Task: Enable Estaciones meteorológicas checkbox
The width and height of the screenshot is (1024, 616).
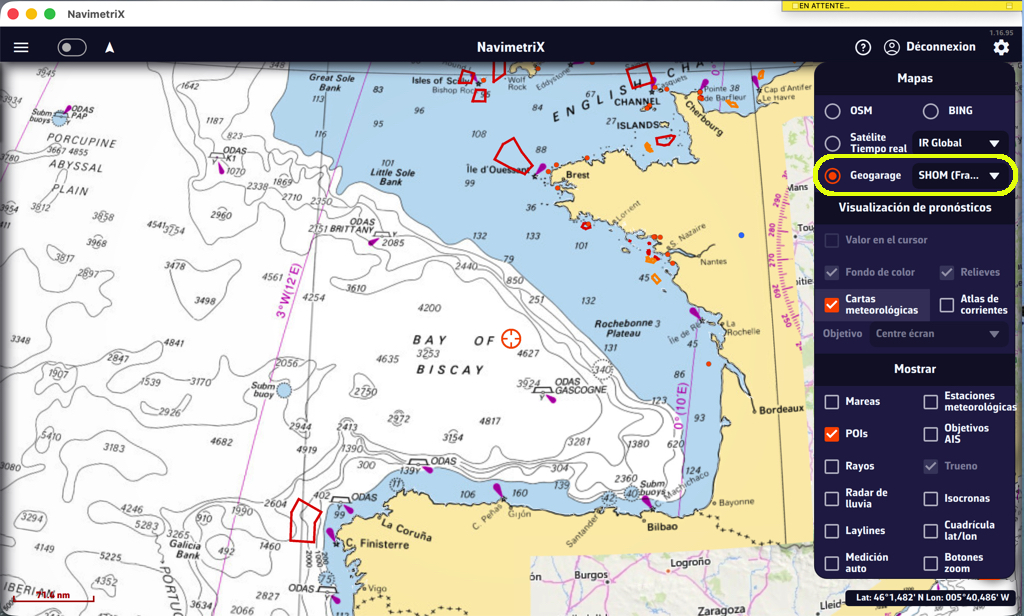Action: [931, 402]
